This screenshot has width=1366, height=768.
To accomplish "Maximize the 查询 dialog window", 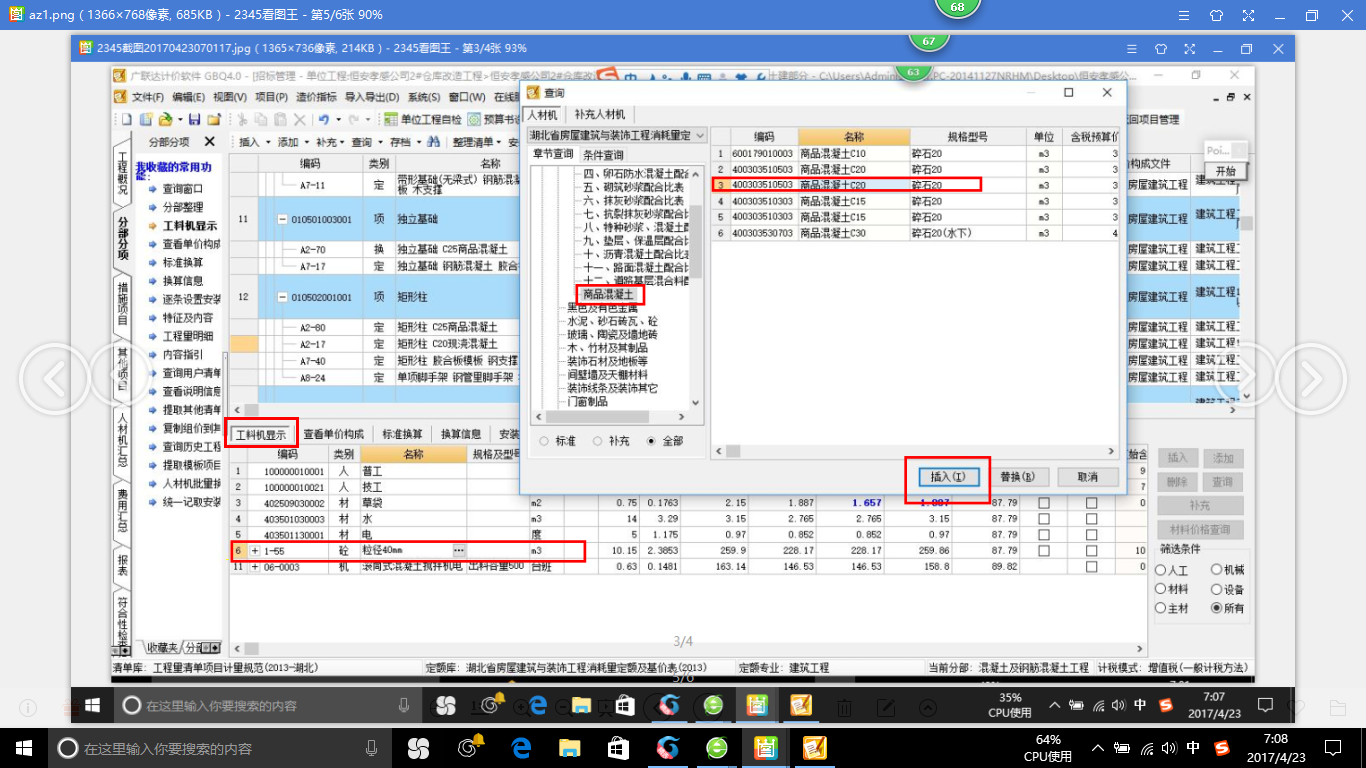I will click(1069, 92).
